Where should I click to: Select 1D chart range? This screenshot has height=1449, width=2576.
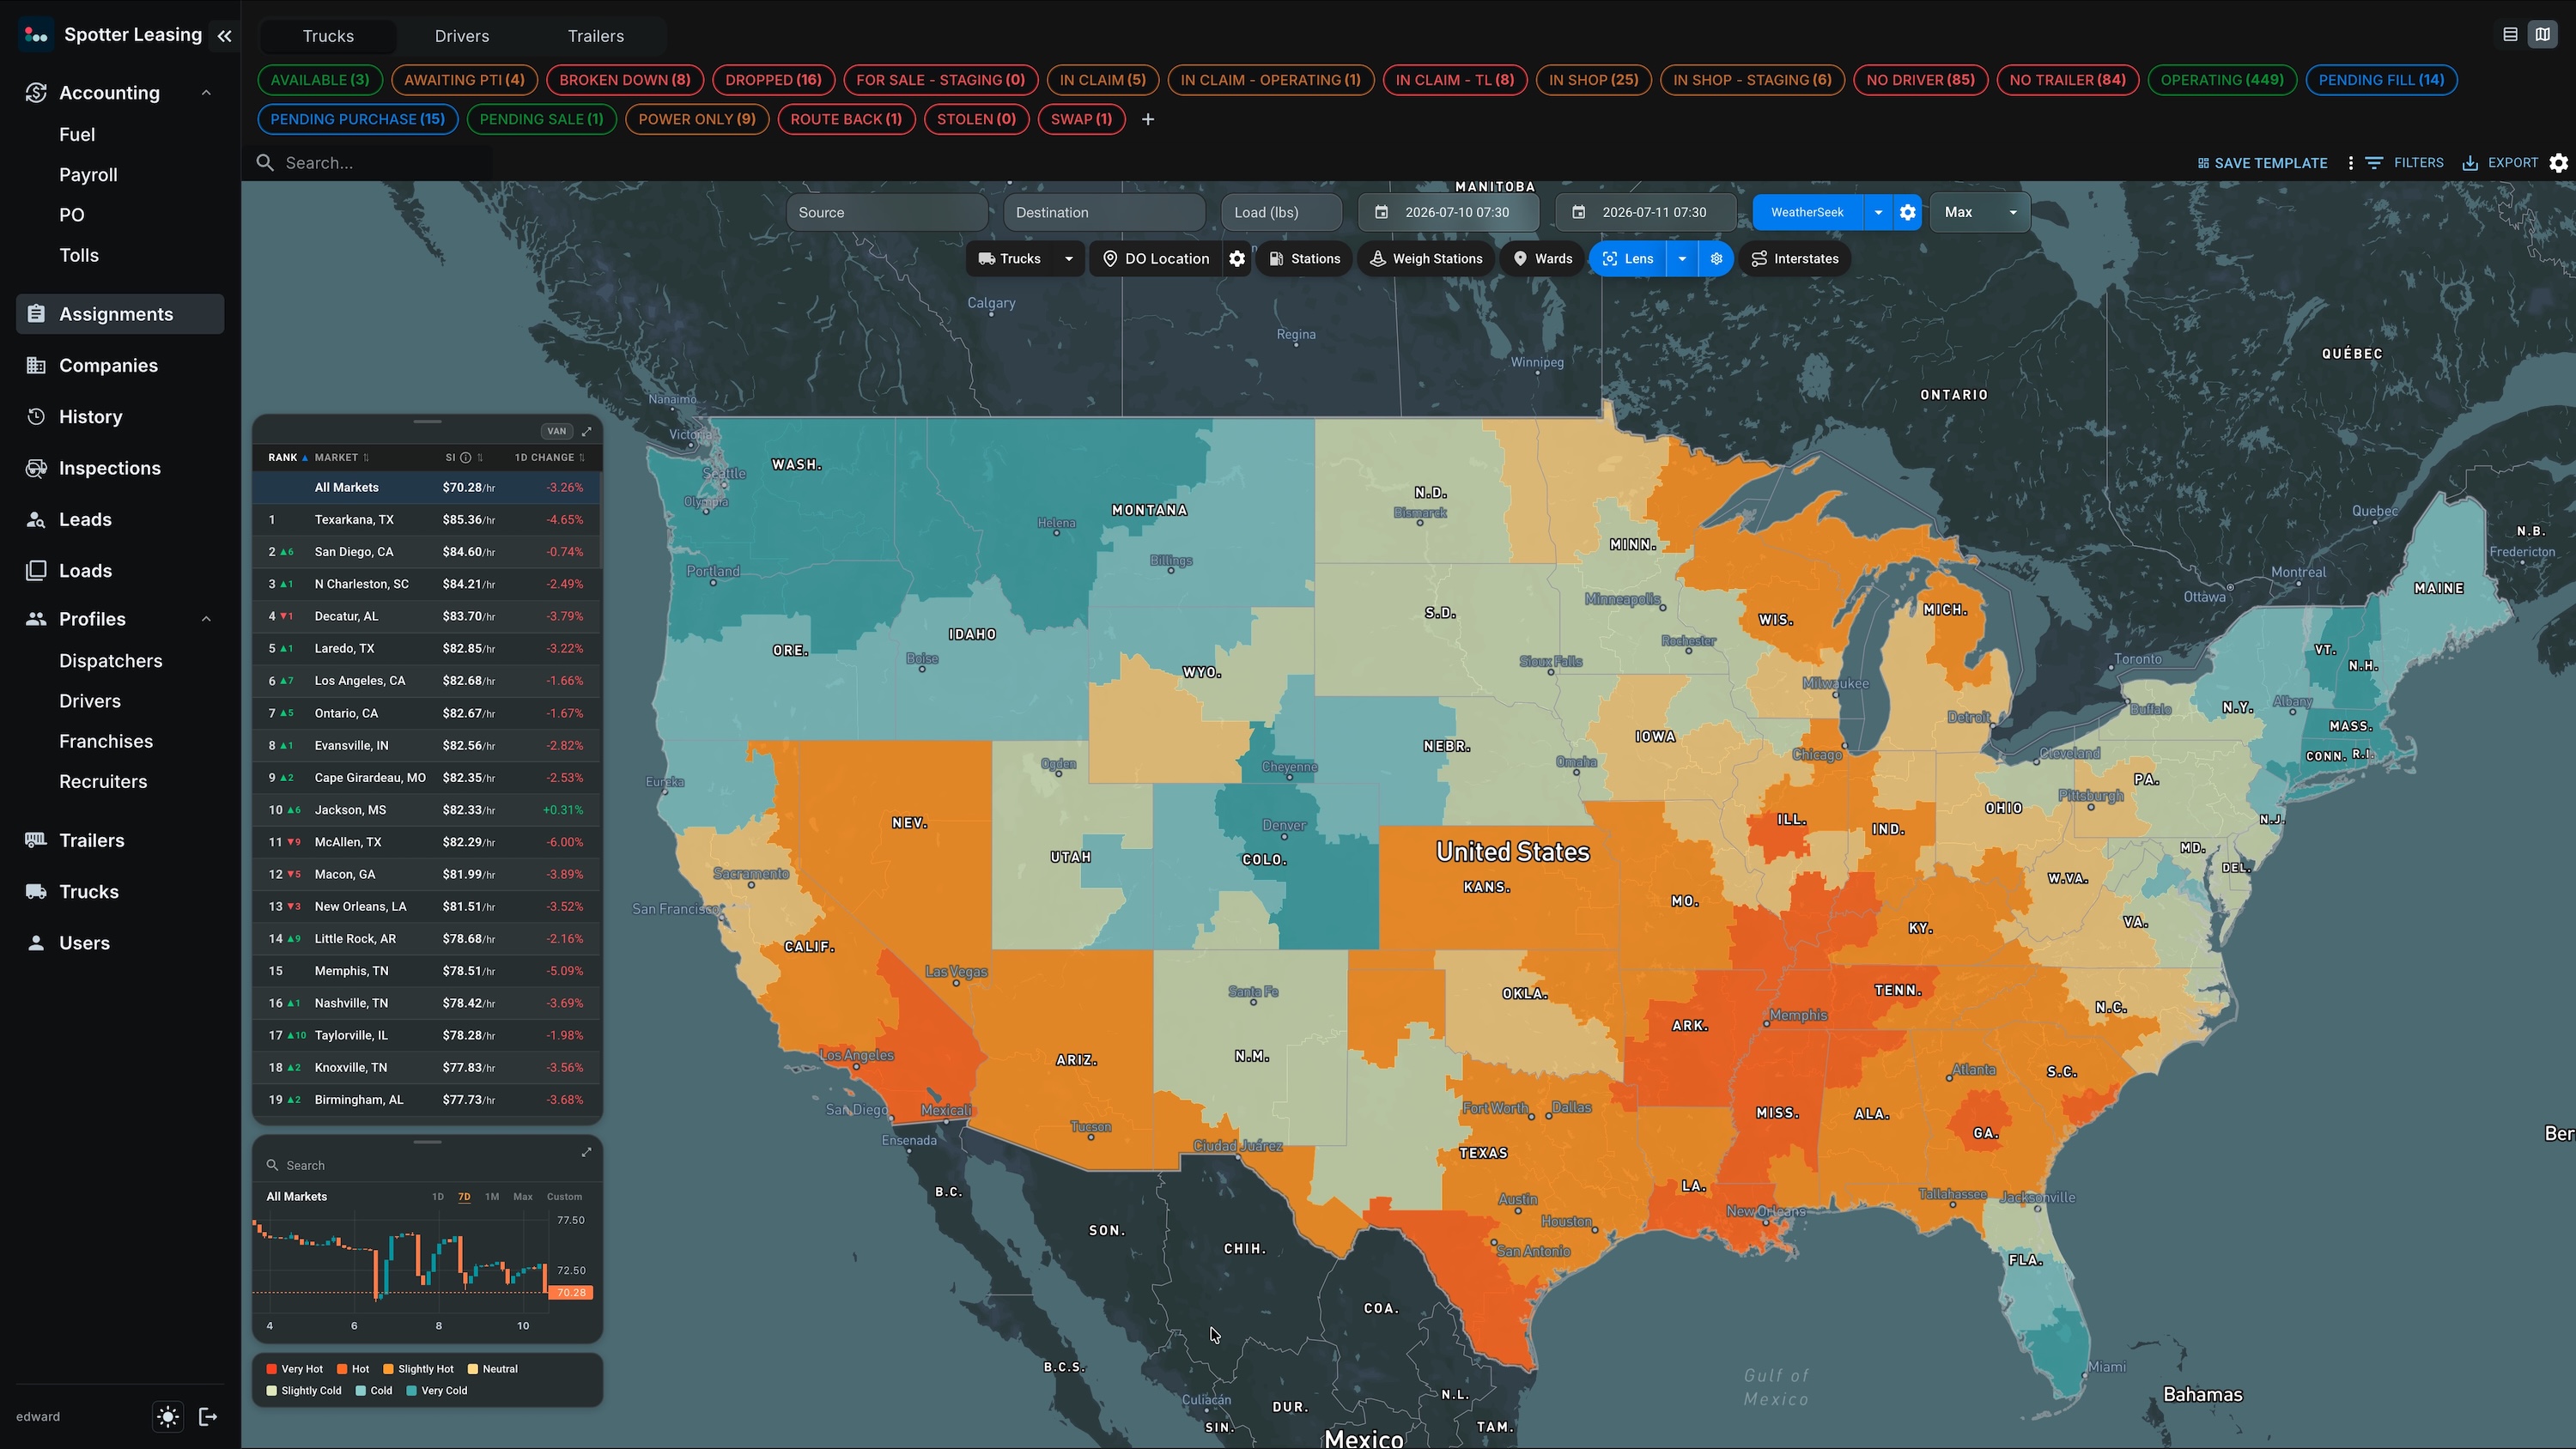[437, 1197]
